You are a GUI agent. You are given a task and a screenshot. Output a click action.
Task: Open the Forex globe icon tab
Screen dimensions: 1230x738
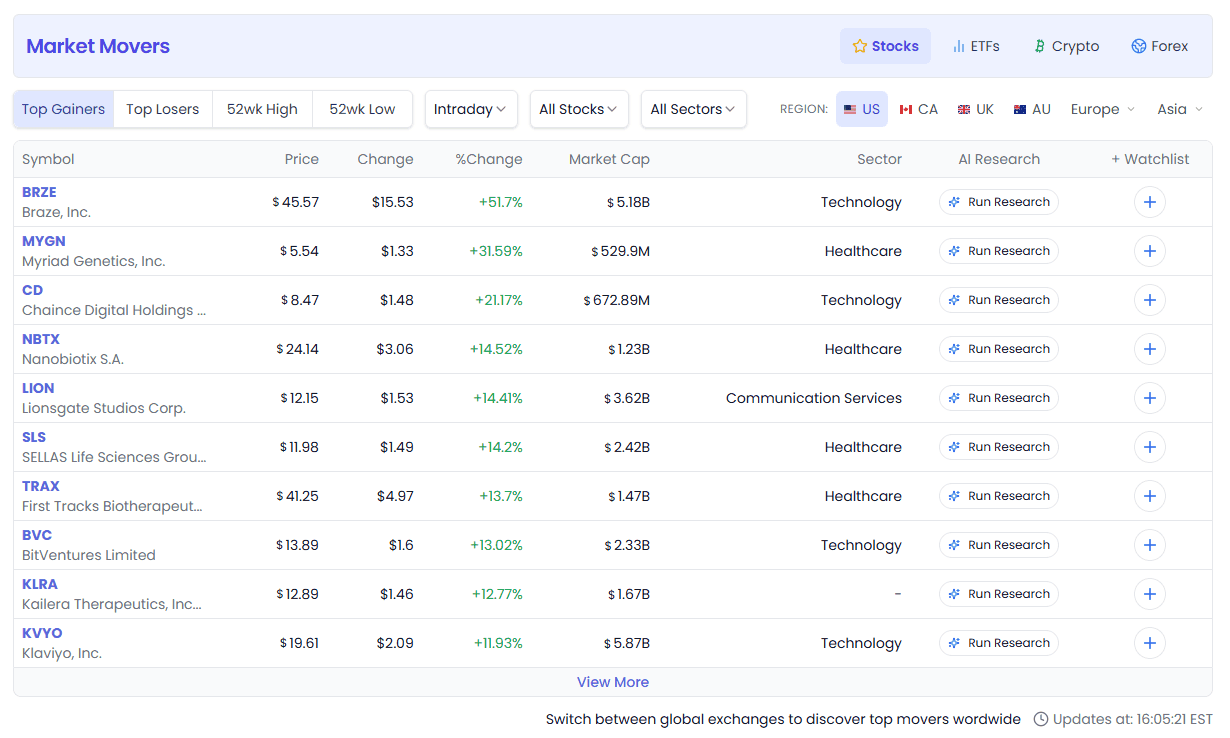(1159, 46)
